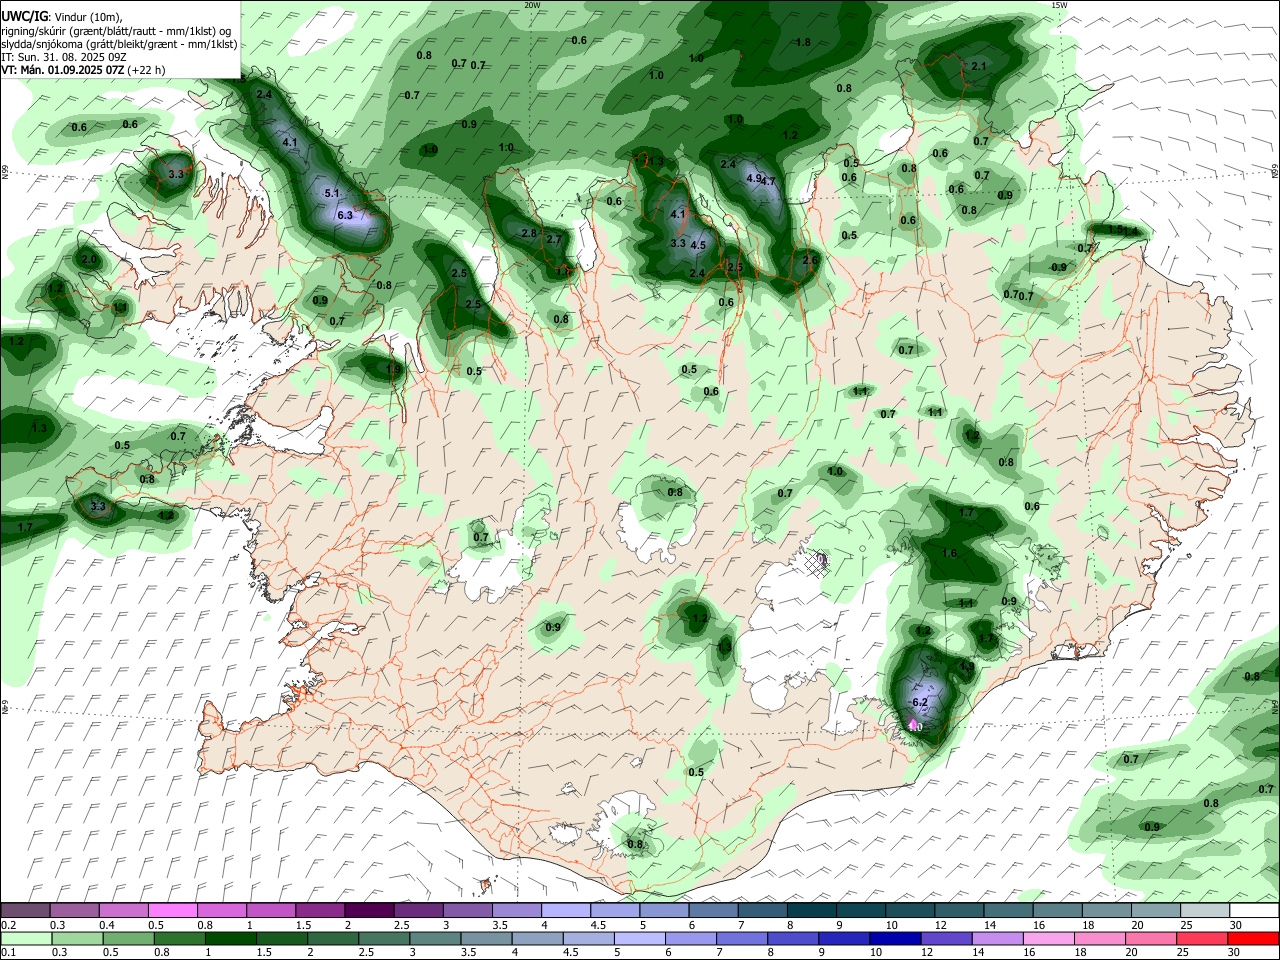Click the 2.6 precipitation value

[810, 260]
